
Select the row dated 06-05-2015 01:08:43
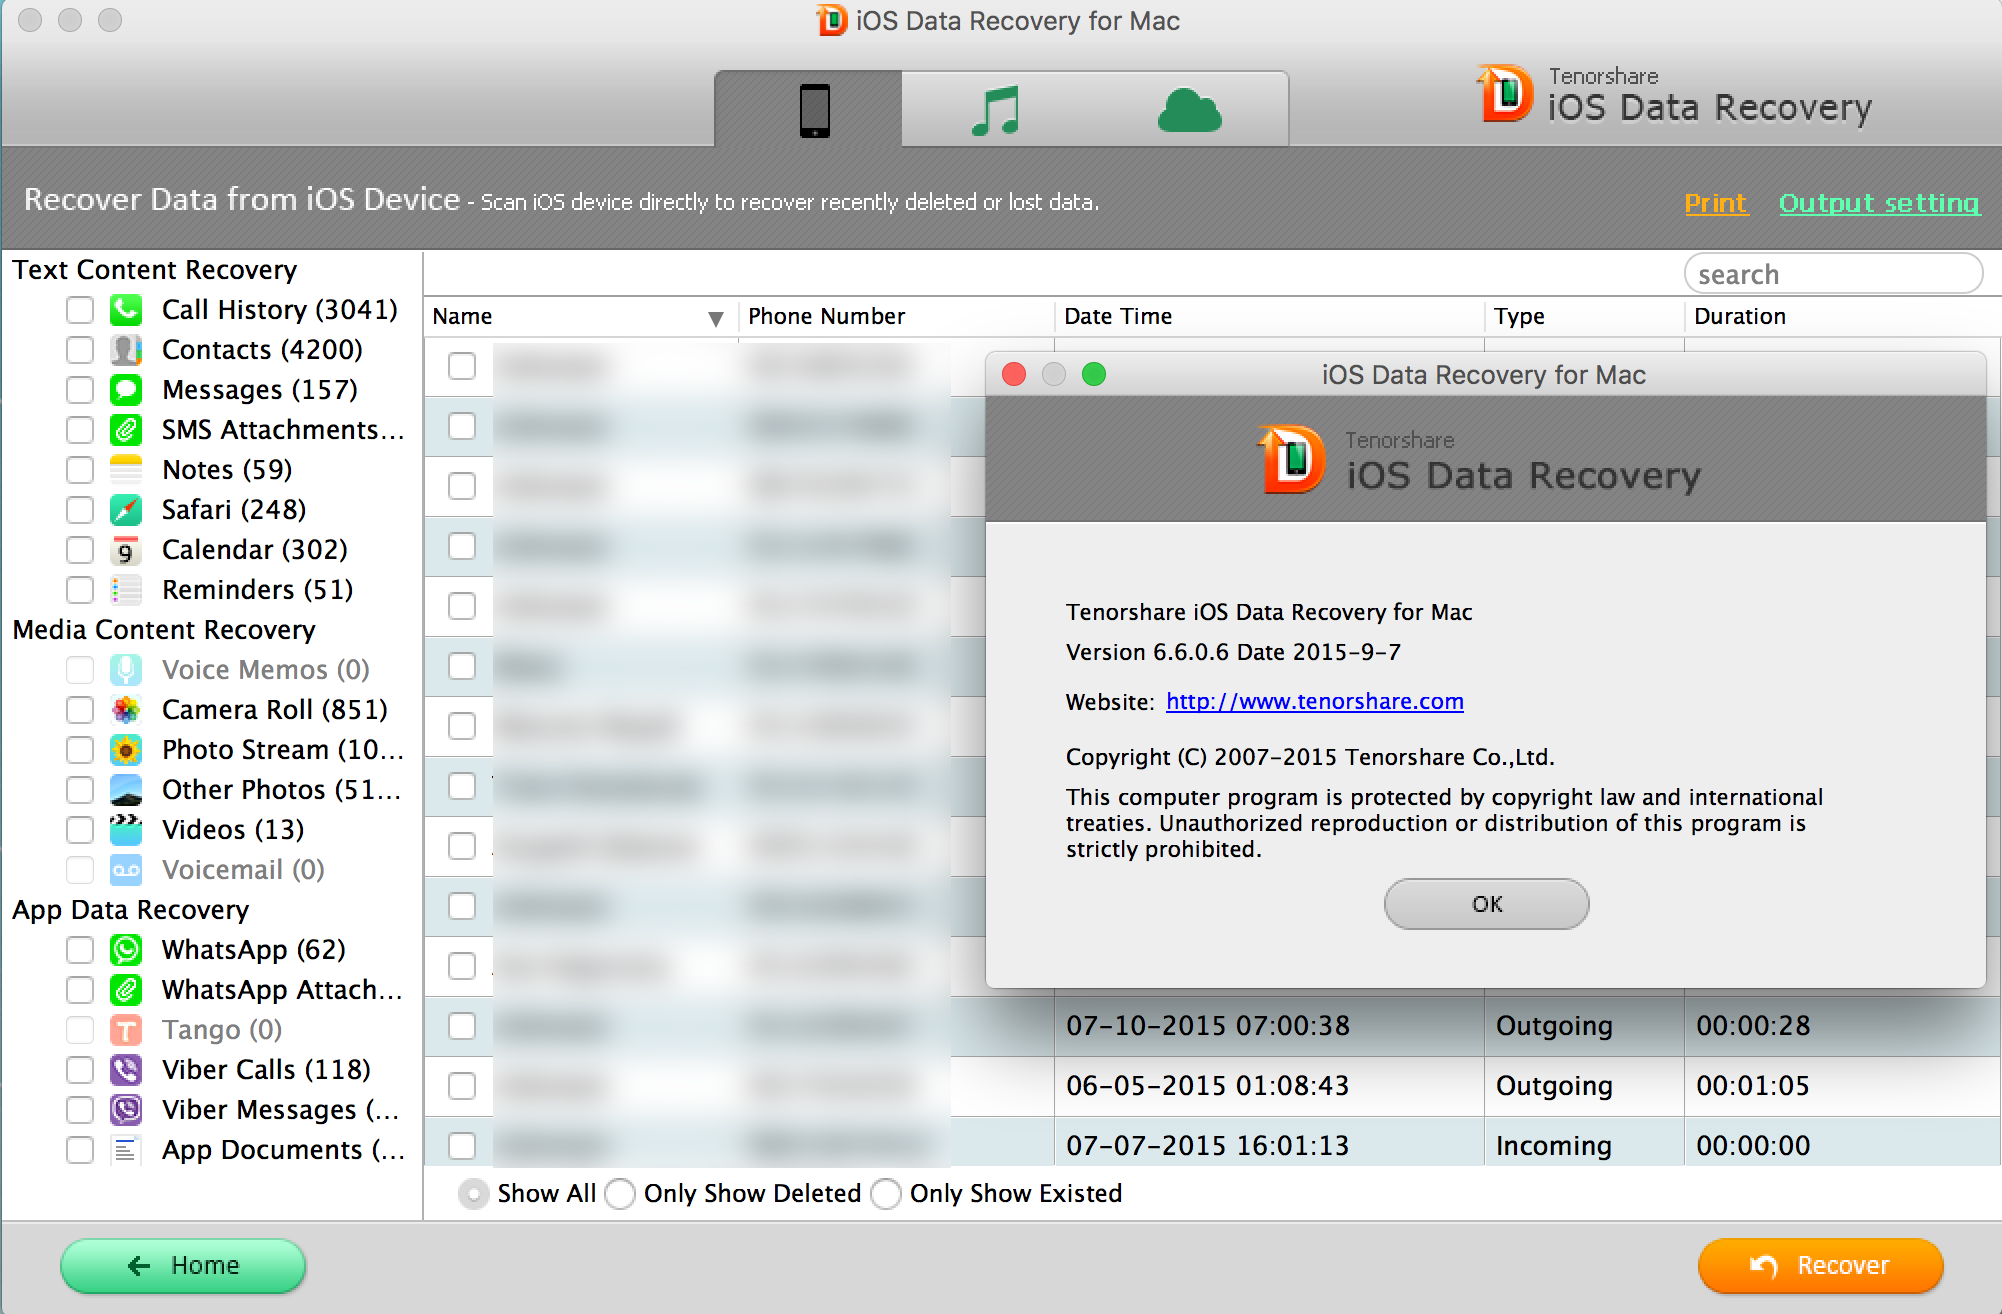click(x=1212, y=1086)
